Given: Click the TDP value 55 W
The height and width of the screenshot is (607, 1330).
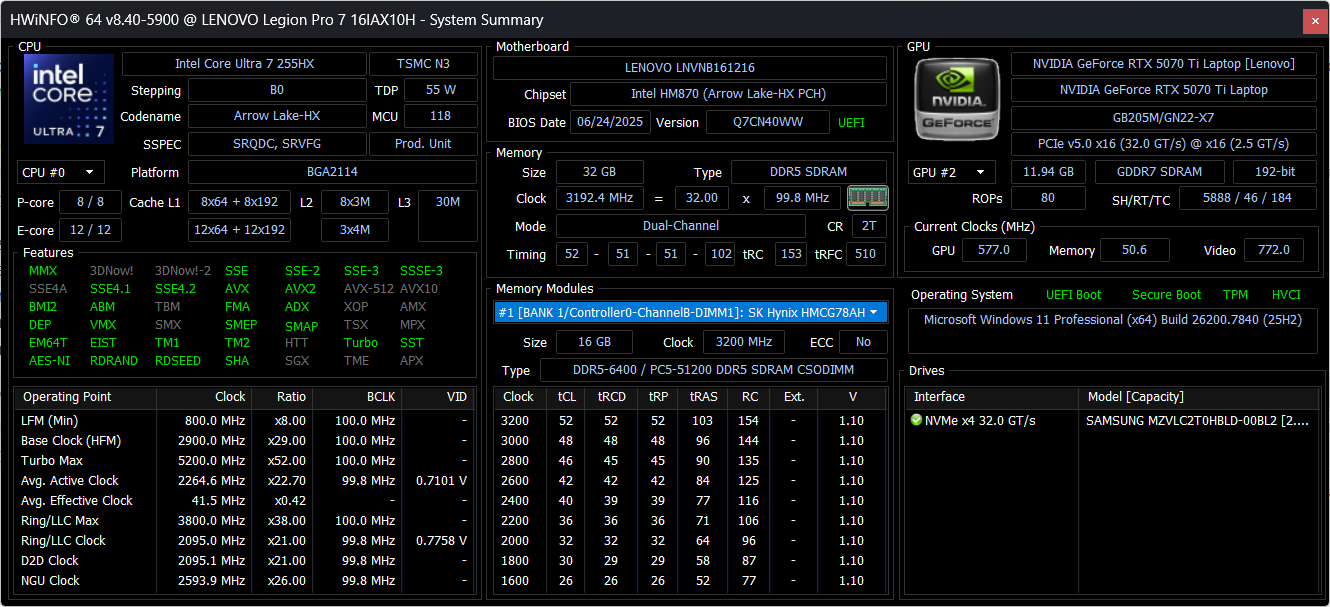Looking at the screenshot, I should click(441, 90).
